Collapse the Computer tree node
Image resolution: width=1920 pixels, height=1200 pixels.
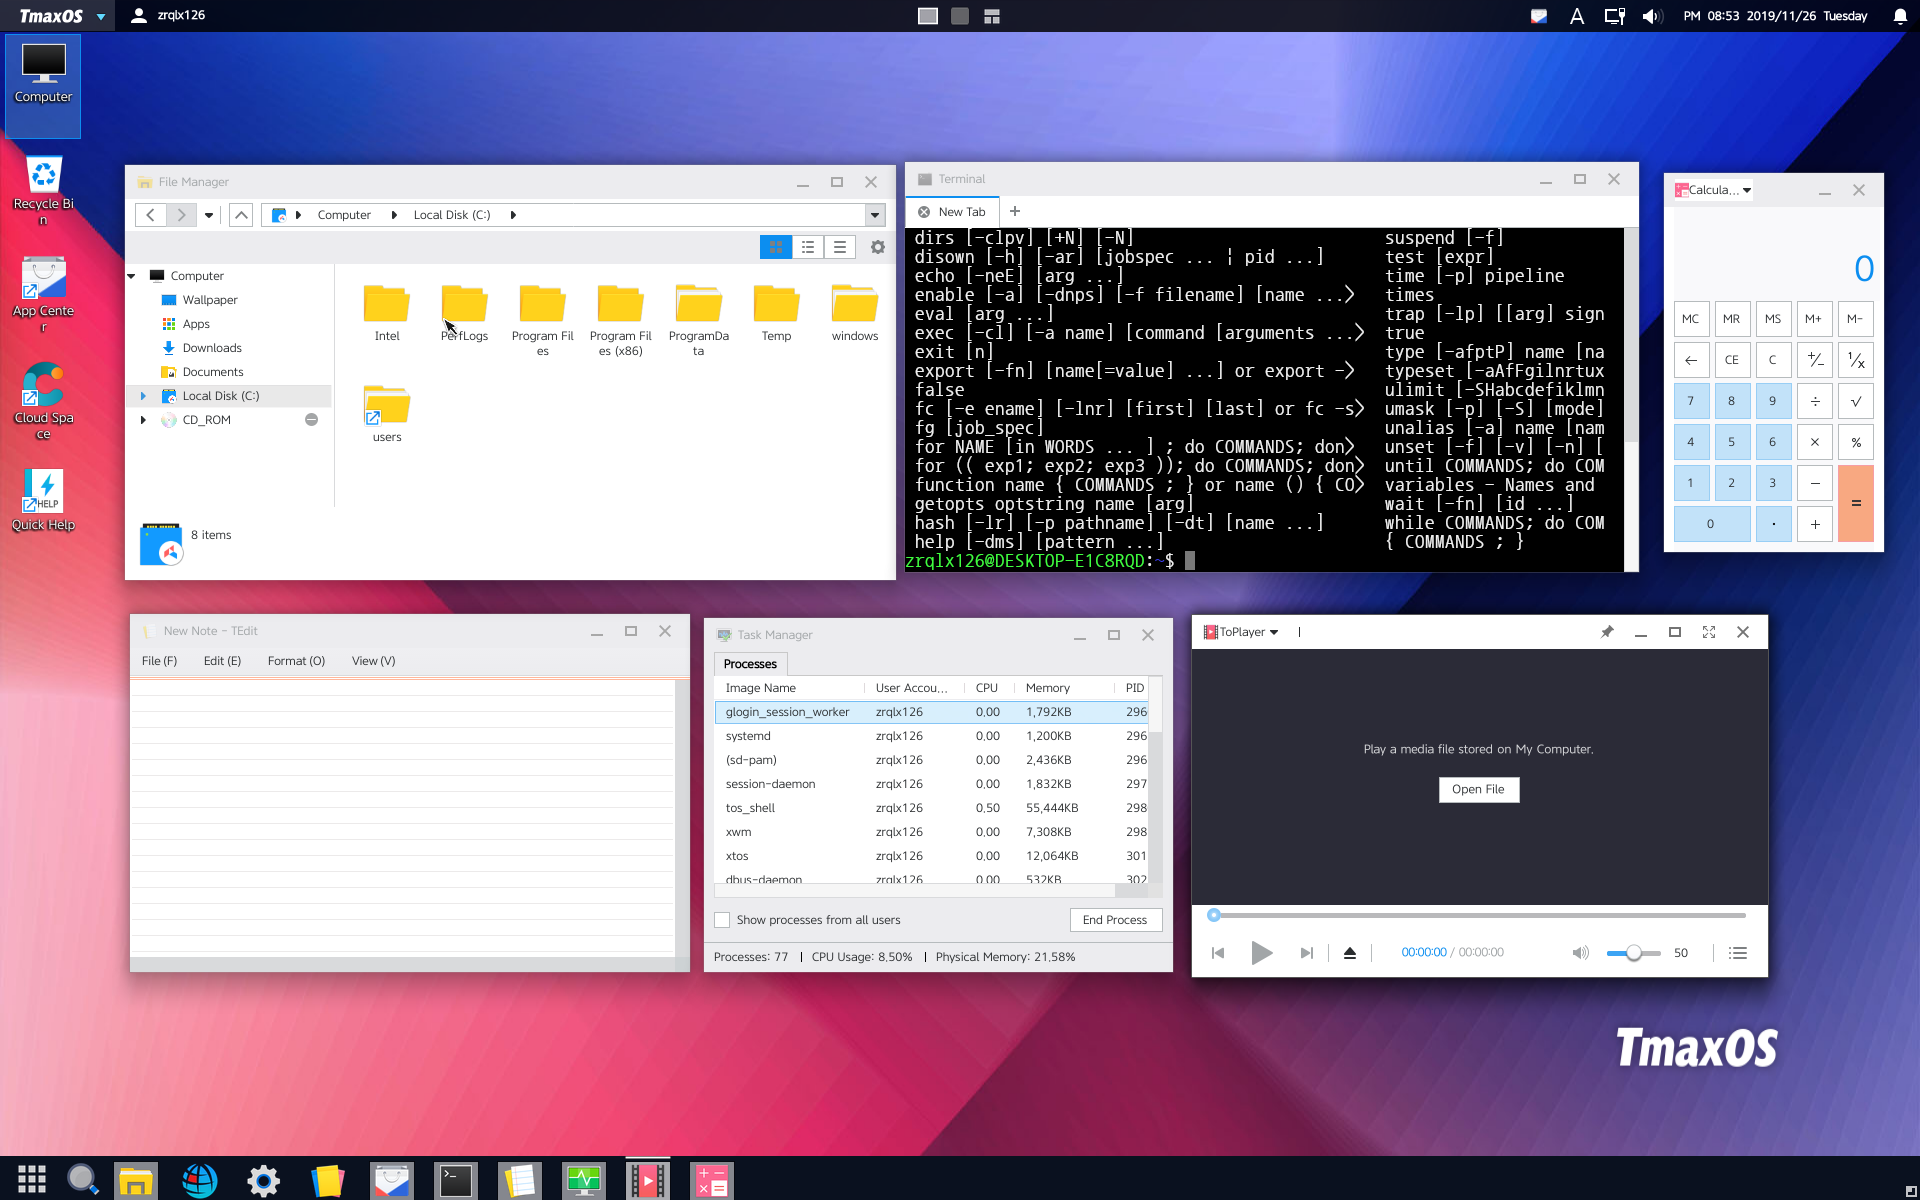[132, 276]
